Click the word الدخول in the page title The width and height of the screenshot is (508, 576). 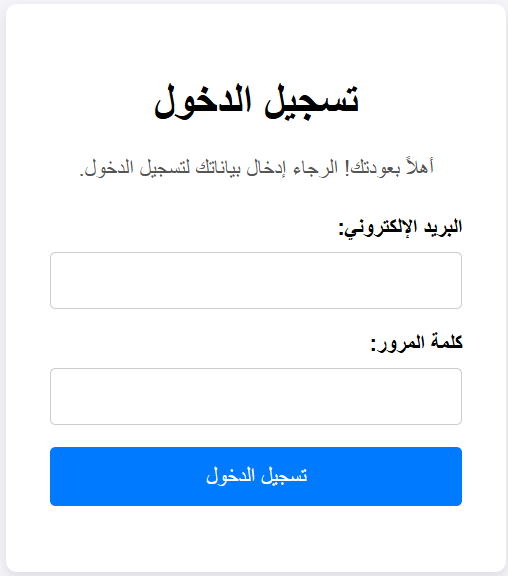[x=203, y=101]
